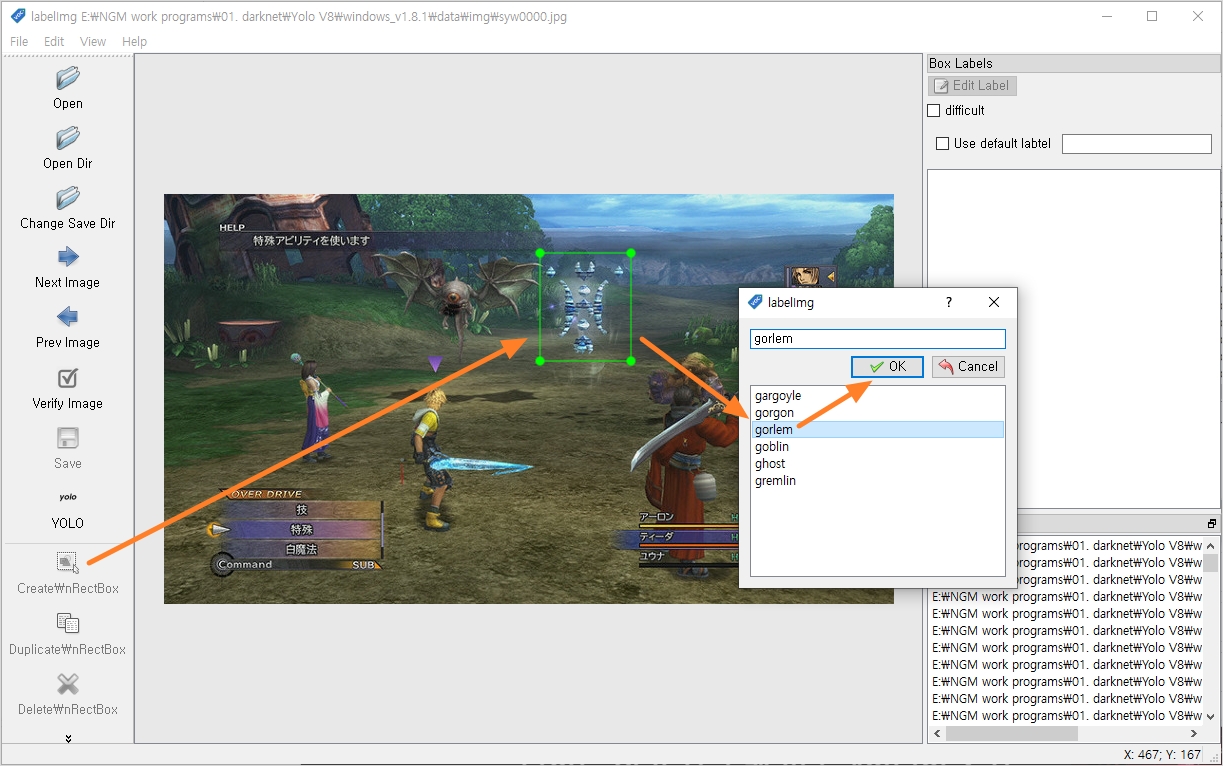
Task: Open the Help menu
Action: pos(134,42)
